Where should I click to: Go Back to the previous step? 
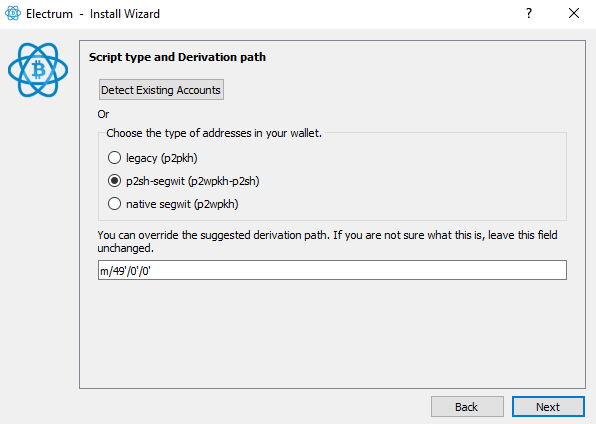[x=467, y=407]
